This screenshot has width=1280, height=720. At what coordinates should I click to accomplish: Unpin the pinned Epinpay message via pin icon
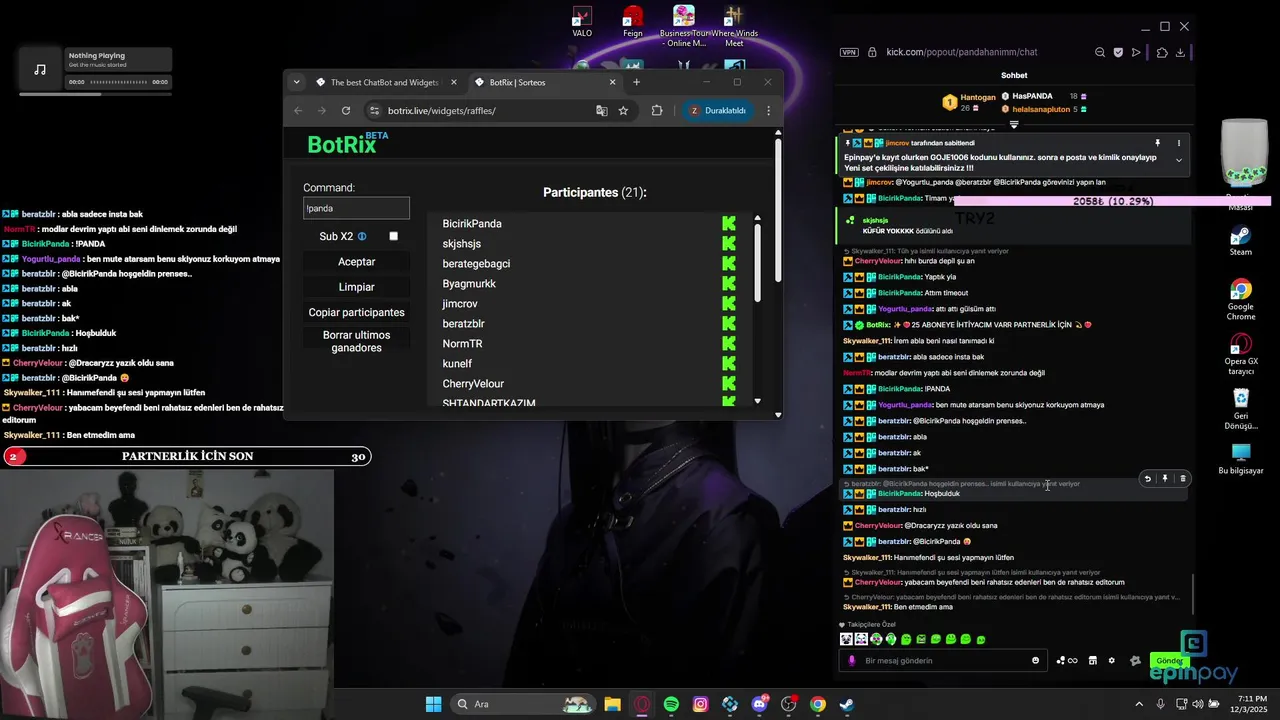click(1158, 143)
